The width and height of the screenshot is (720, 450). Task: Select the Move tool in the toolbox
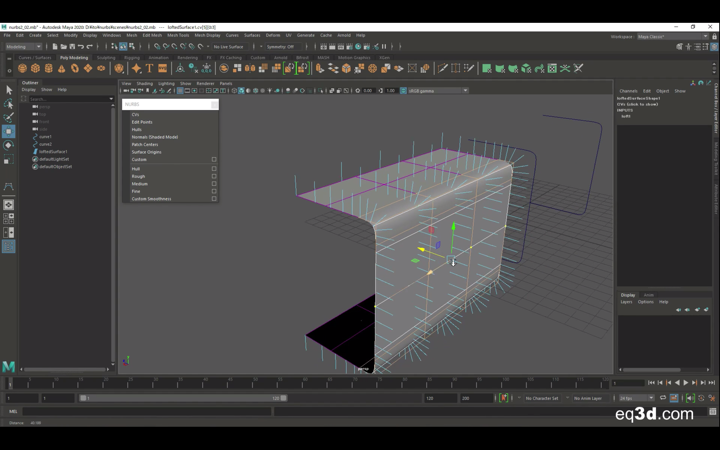[x=8, y=131]
